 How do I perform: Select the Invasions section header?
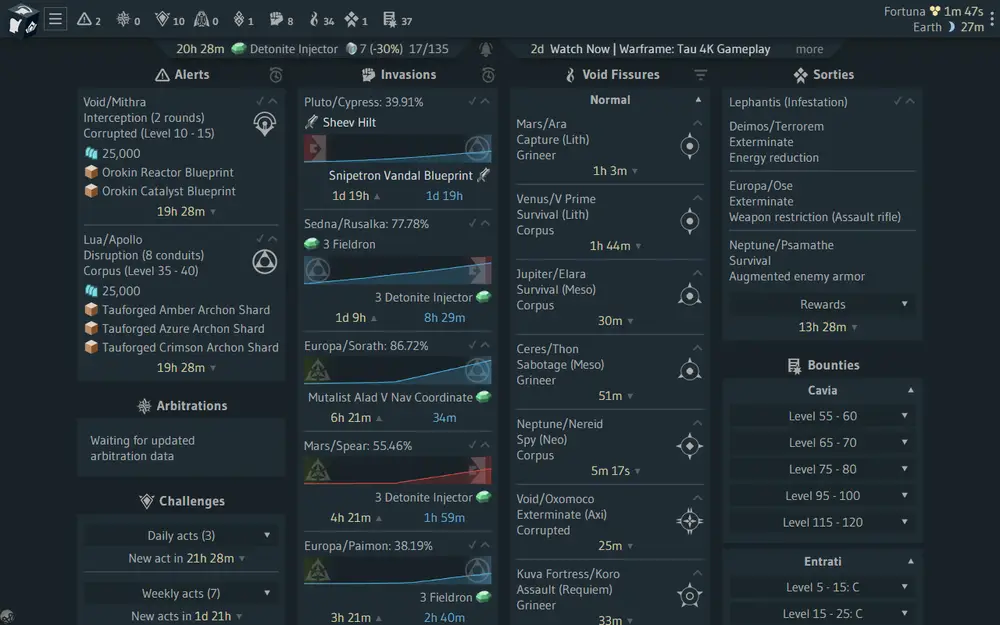[x=399, y=75]
